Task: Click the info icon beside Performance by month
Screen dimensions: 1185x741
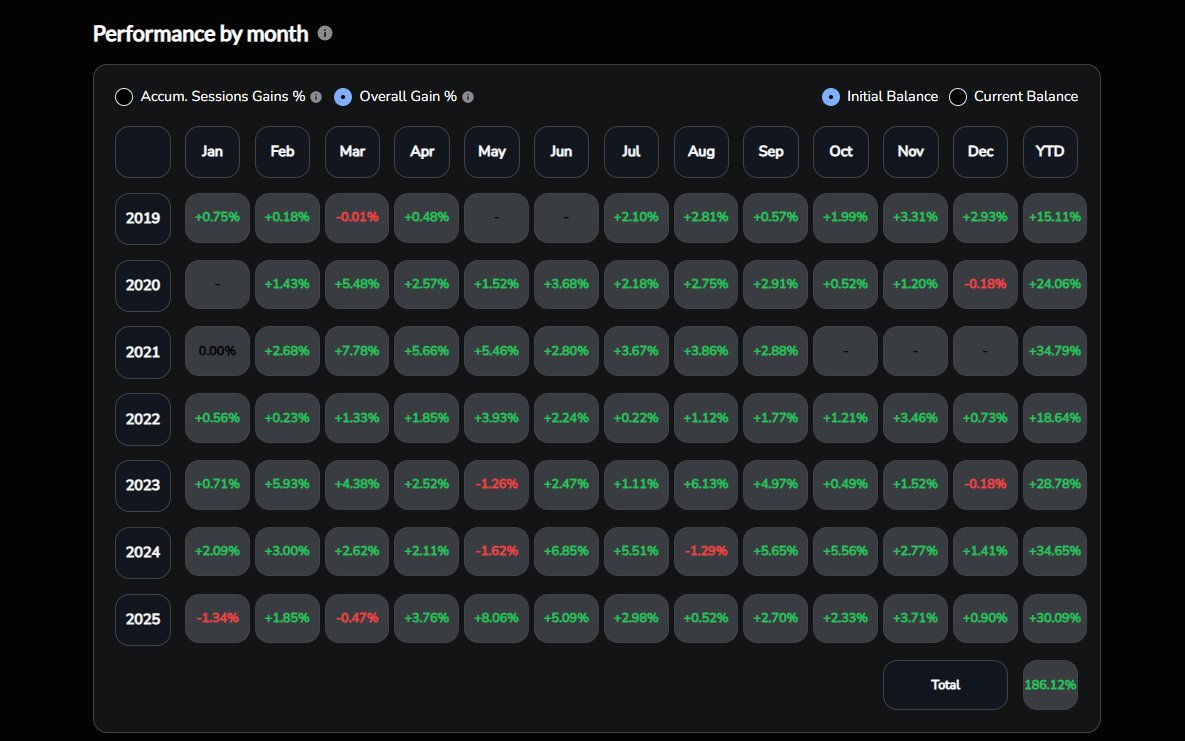Action: [x=325, y=33]
